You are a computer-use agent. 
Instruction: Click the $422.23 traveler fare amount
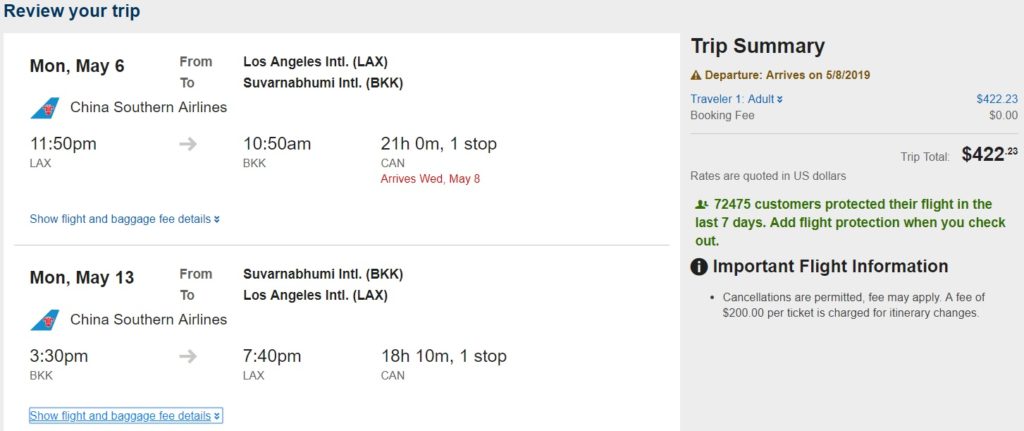click(996, 99)
